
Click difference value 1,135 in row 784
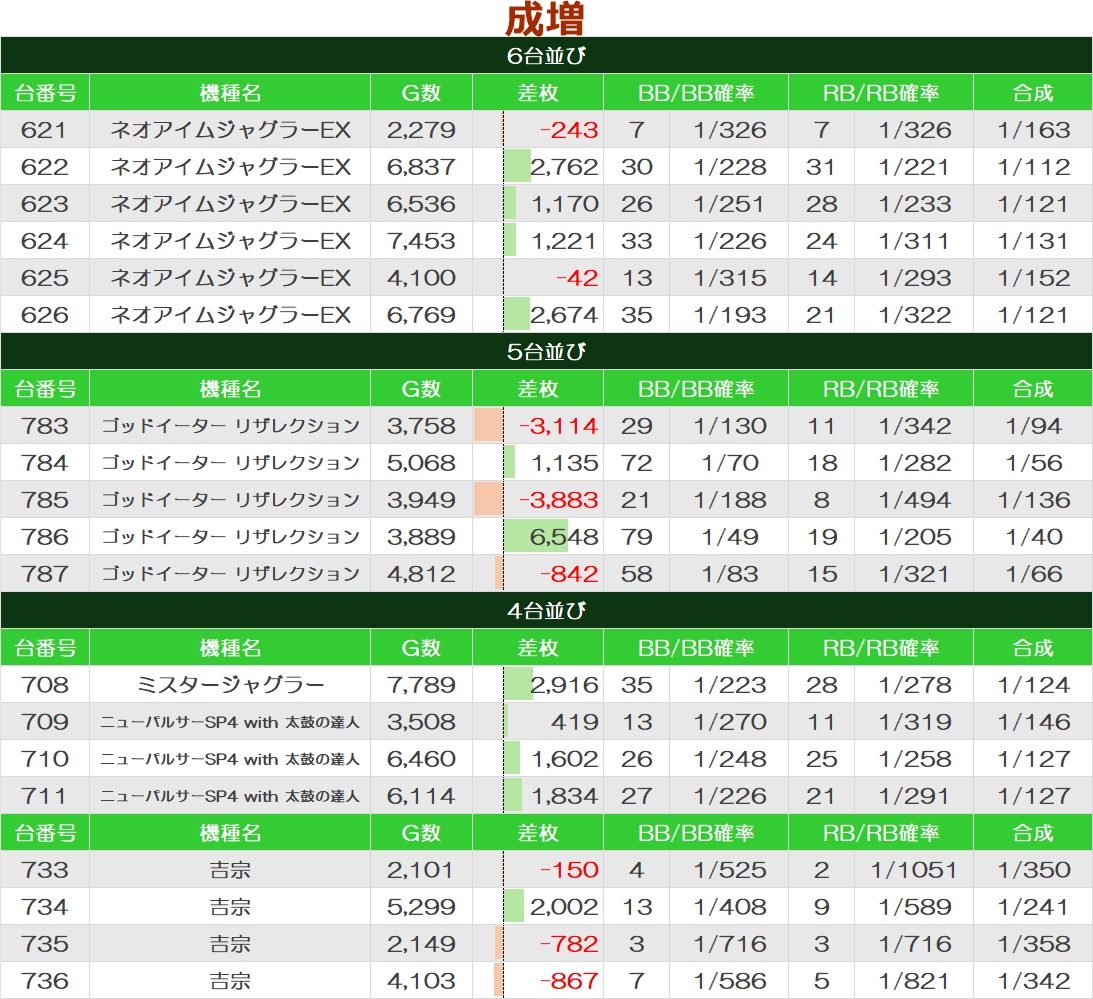pyautogui.click(x=565, y=462)
